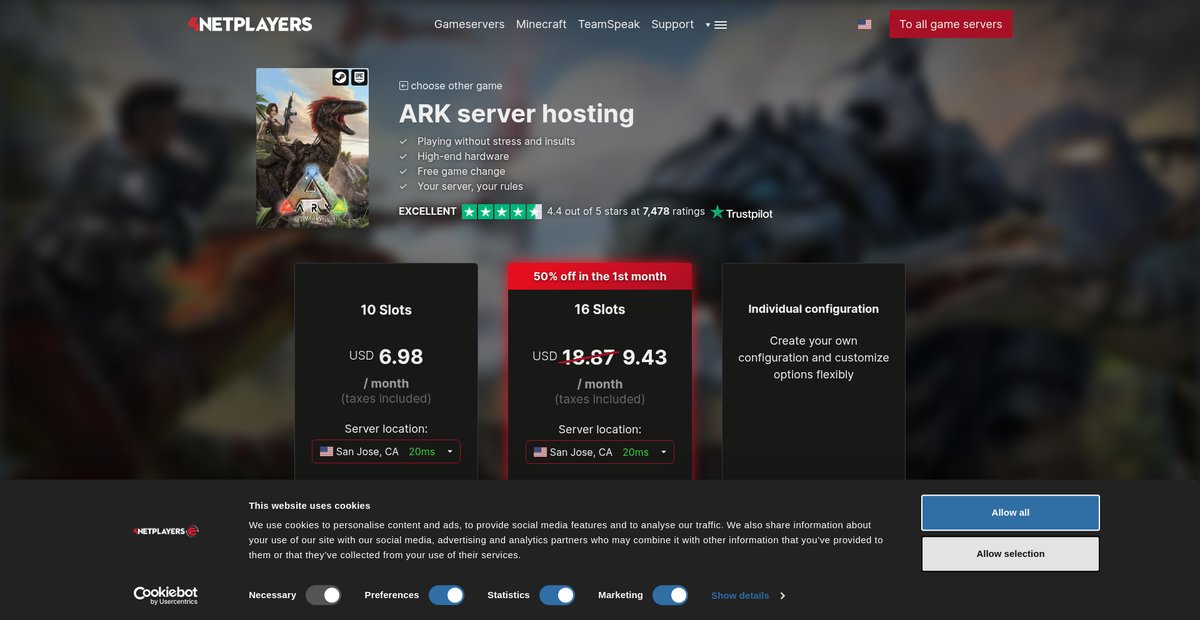Click the Trustpilot logo
The height and width of the screenshot is (620, 1200).
(742, 212)
